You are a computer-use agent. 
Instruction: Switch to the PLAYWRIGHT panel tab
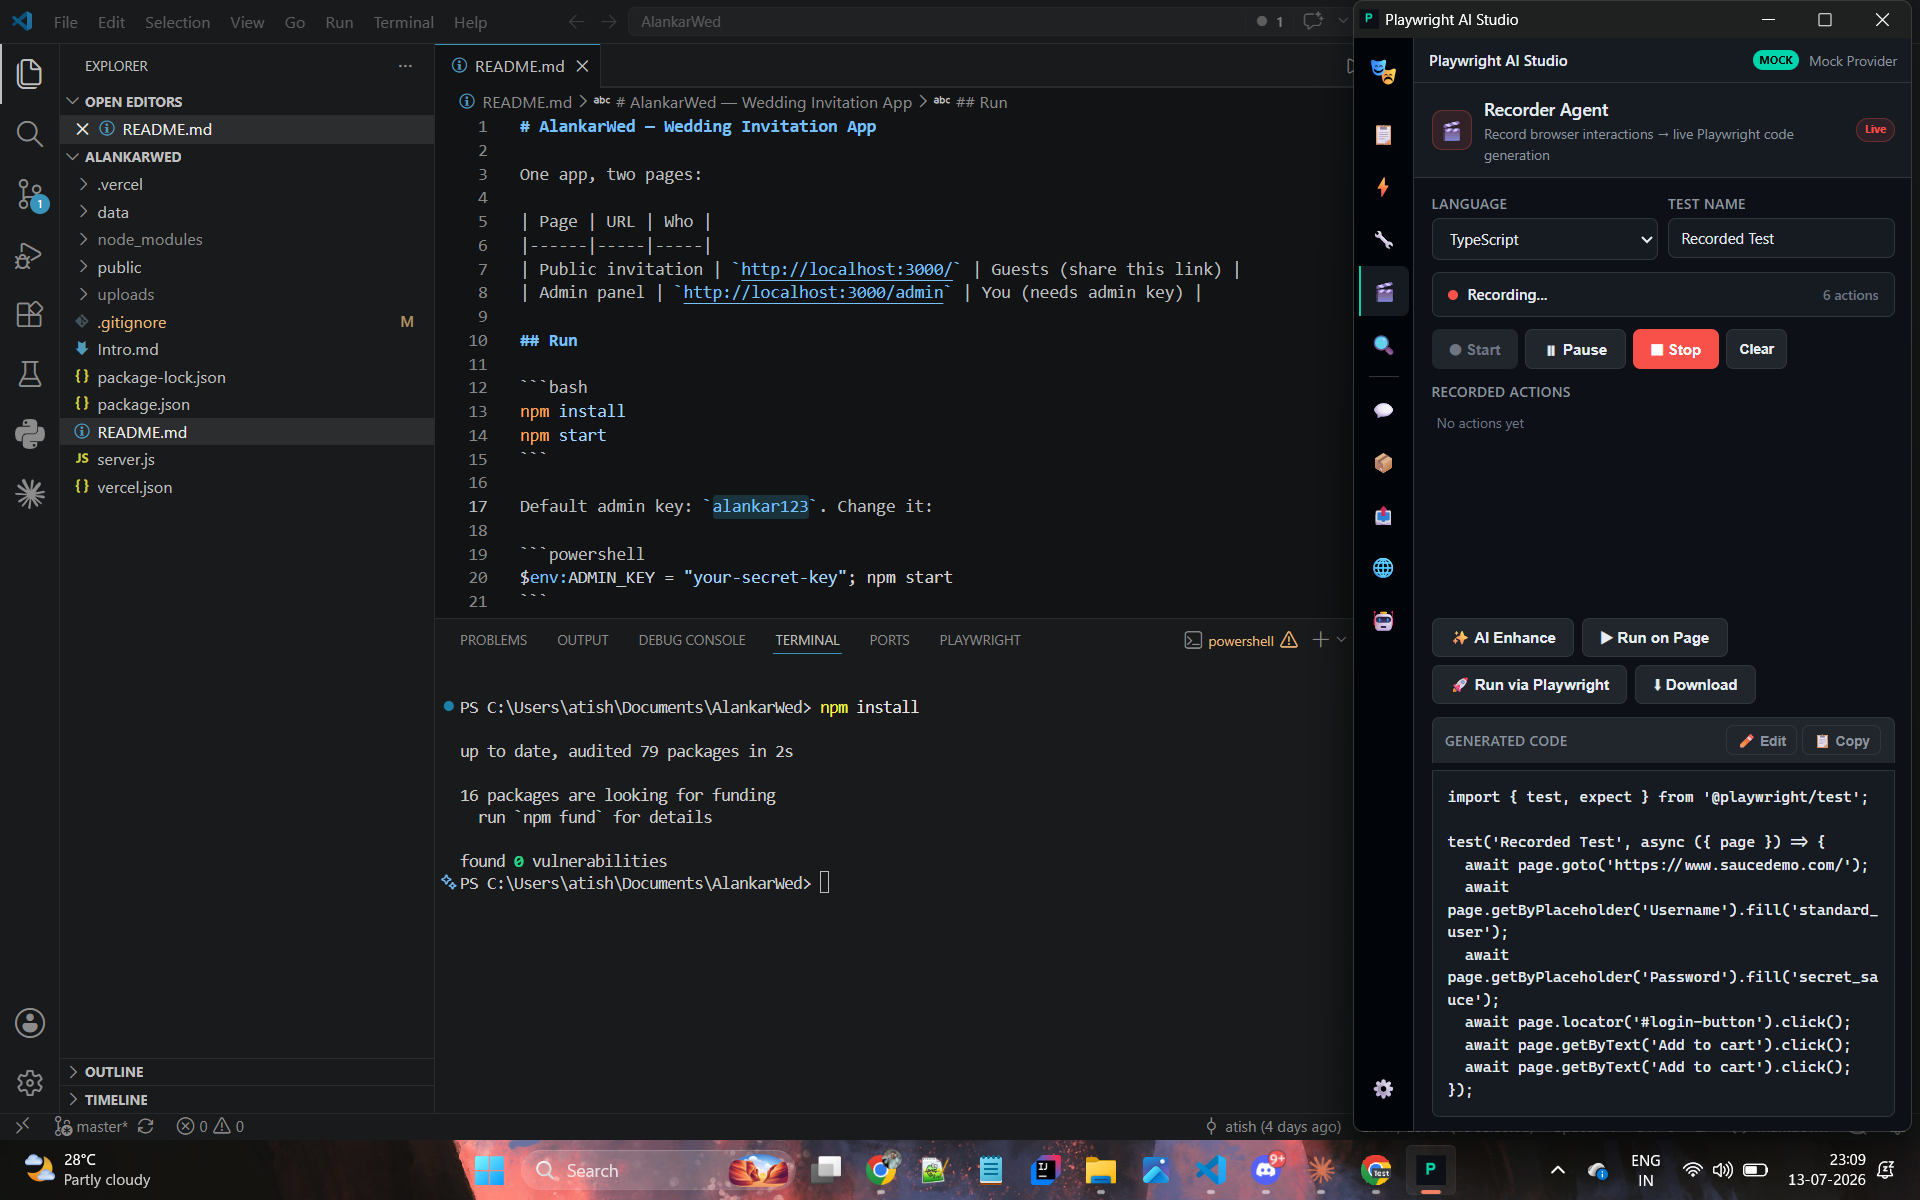pyautogui.click(x=979, y=640)
